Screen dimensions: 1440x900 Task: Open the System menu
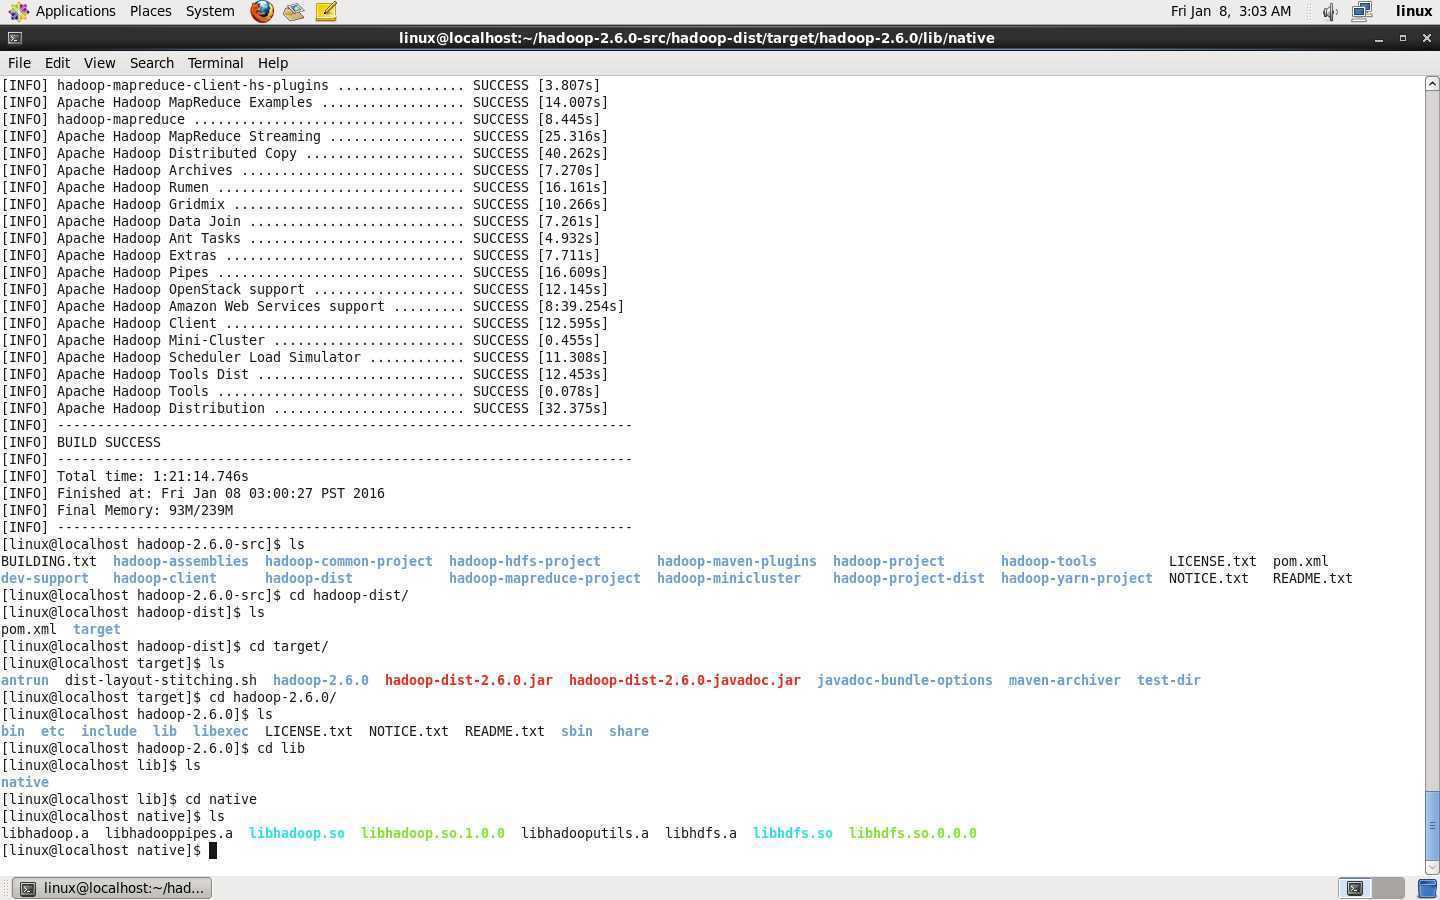tap(210, 11)
